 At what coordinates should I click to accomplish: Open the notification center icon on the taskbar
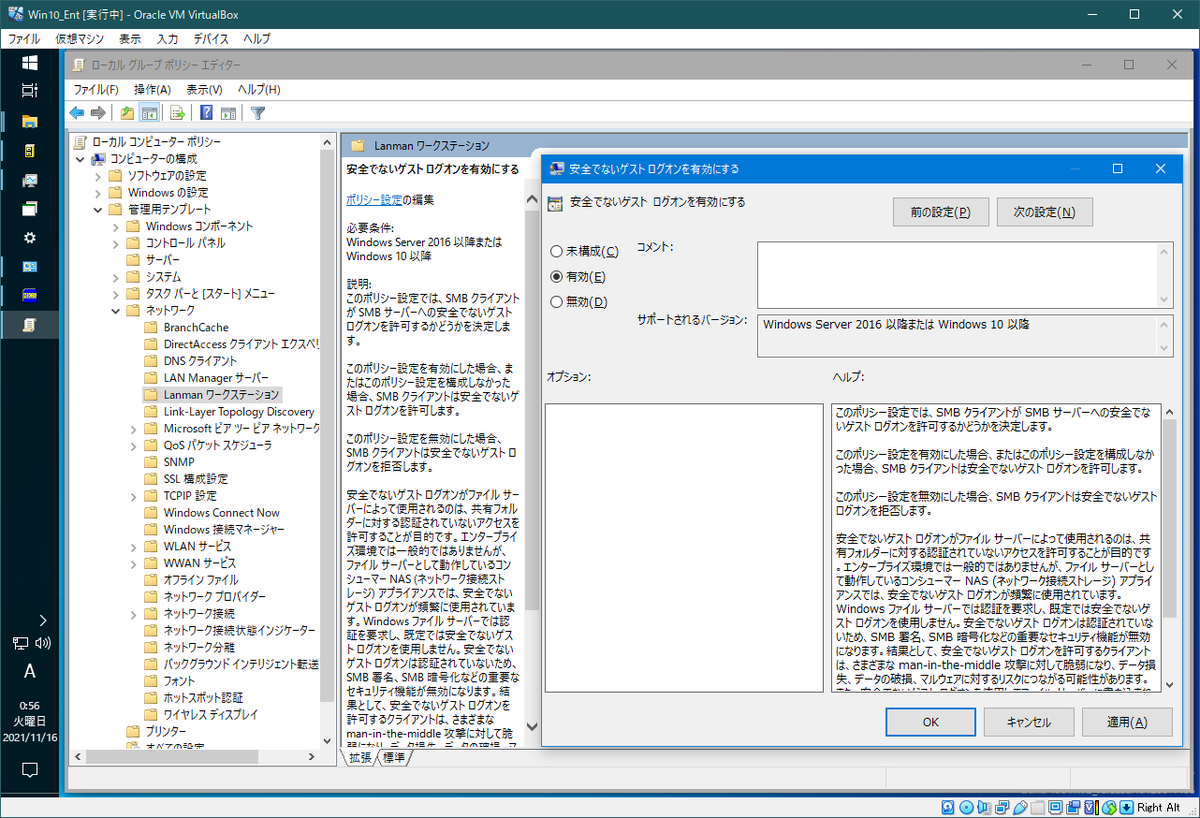coord(30,769)
